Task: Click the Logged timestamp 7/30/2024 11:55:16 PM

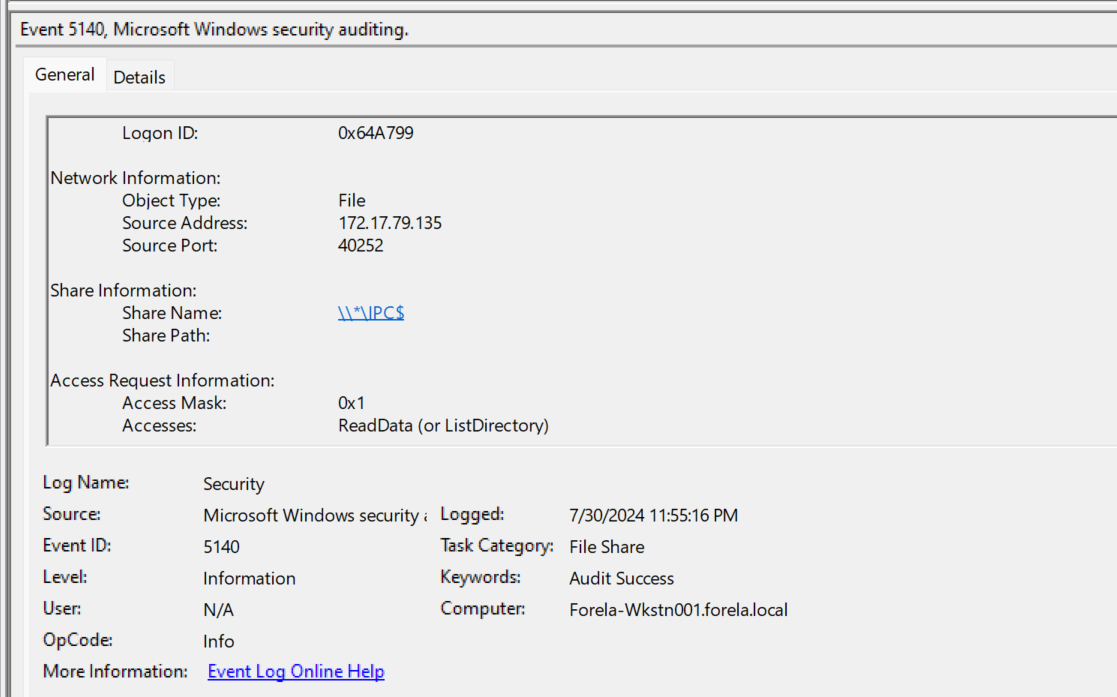Action: (653, 515)
